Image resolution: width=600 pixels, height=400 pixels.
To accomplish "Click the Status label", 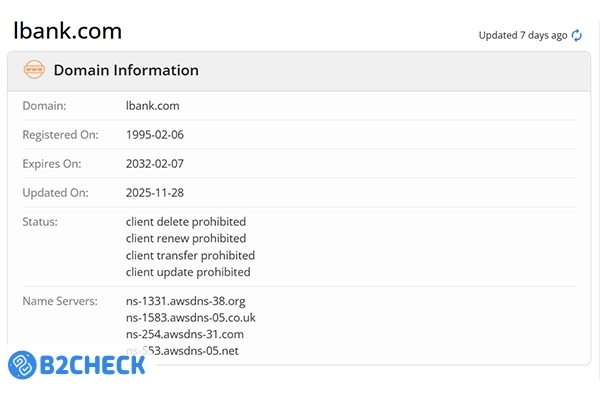I will (40, 221).
